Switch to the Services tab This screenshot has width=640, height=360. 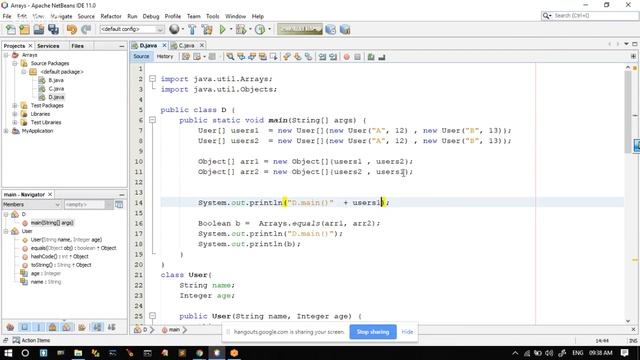[x=48, y=46]
